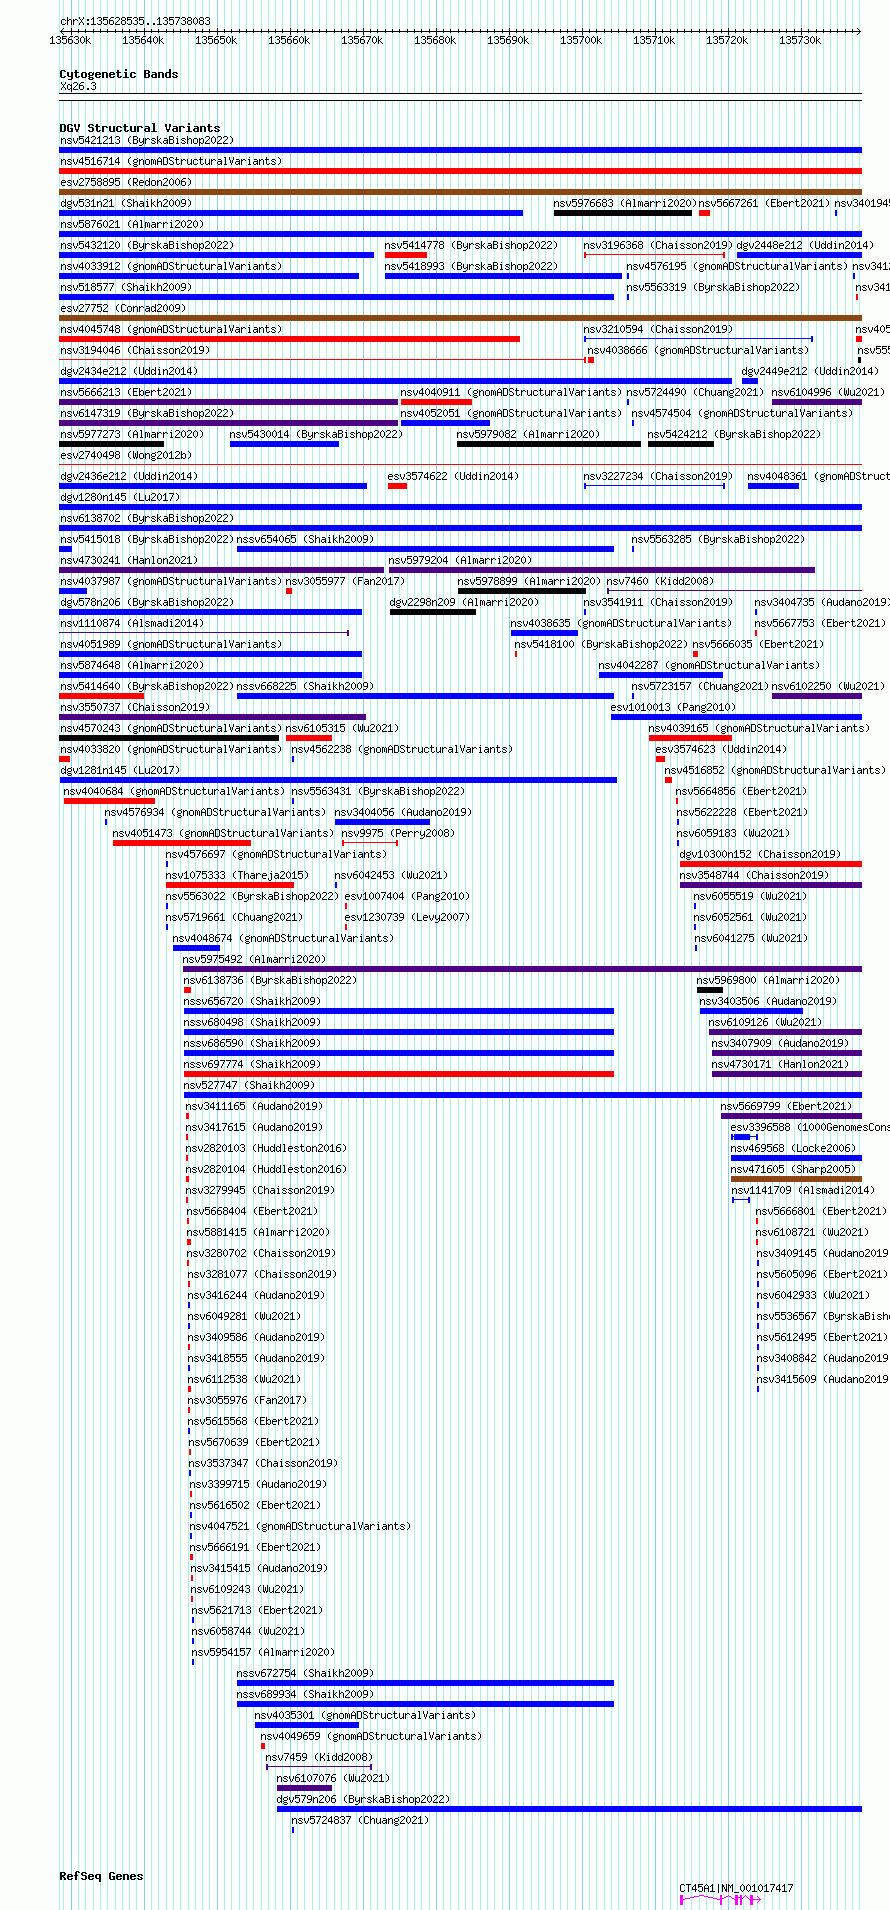The height and width of the screenshot is (1910, 890).
Task: Select nsv3550737 (Chaisson2019) label
Action: pos(134,707)
